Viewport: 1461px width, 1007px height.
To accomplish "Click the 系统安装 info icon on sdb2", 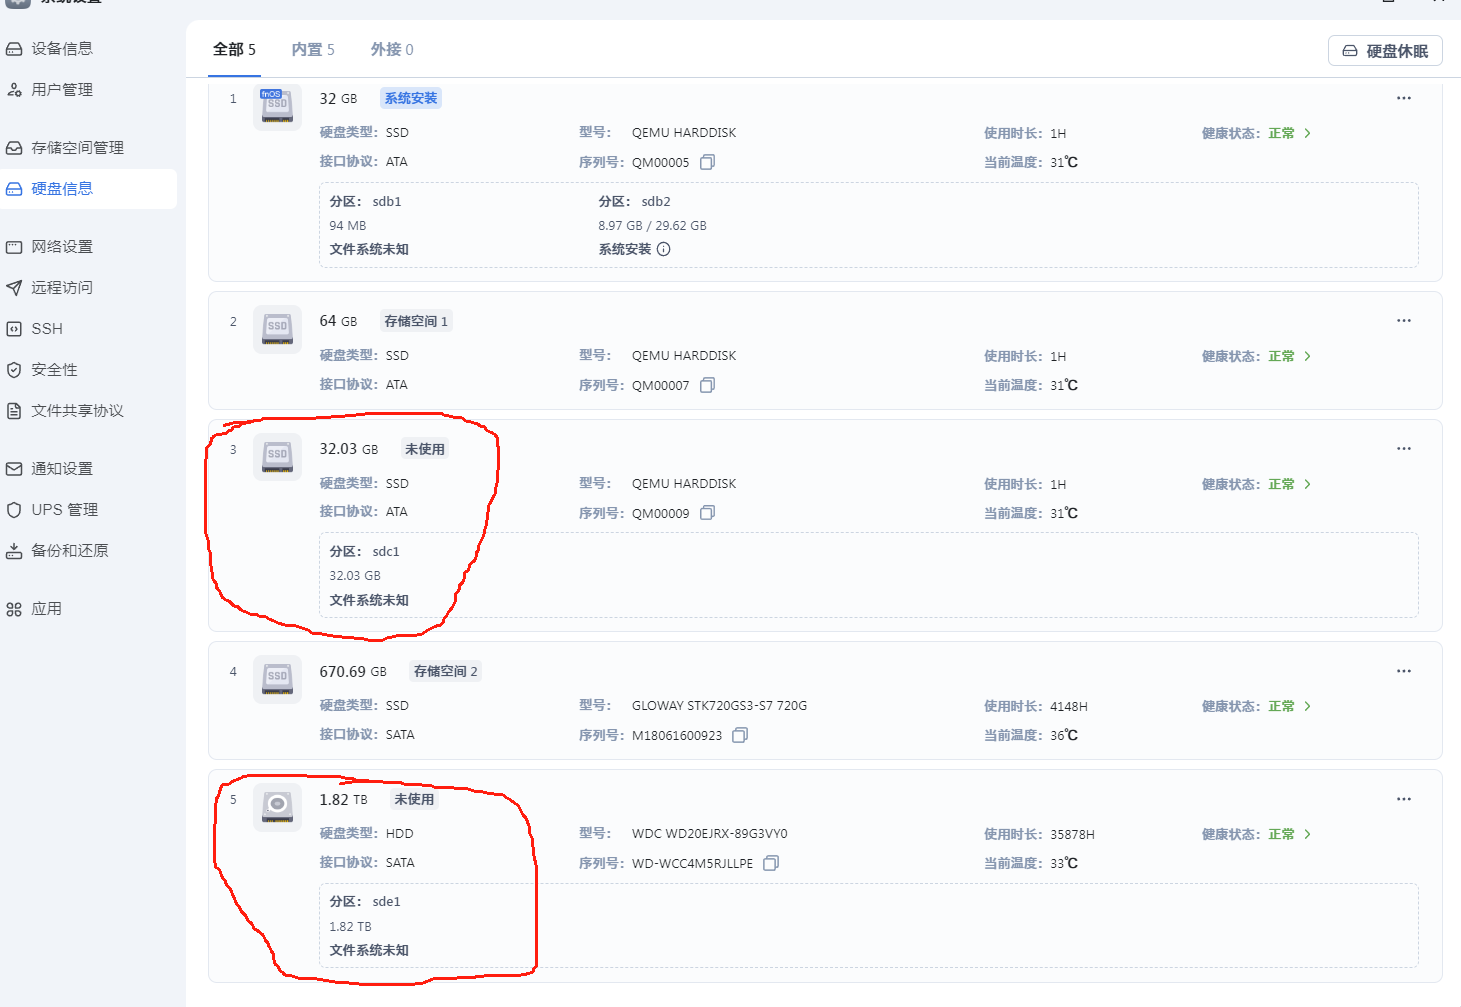I will (665, 248).
